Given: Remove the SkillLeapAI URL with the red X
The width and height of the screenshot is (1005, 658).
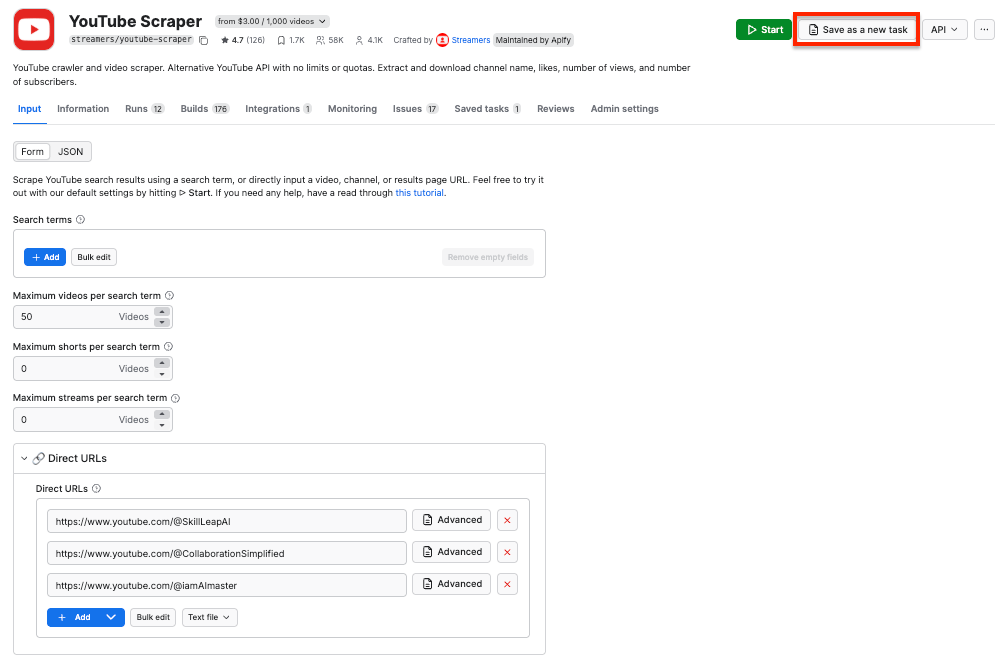Looking at the screenshot, I should click(x=507, y=520).
